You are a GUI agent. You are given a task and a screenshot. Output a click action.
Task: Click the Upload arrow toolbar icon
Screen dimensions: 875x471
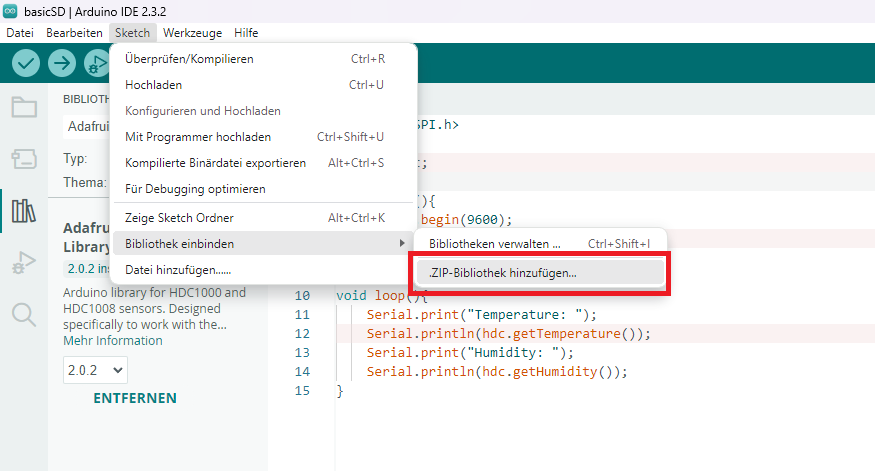pyautogui.click(x=62, y=63)
